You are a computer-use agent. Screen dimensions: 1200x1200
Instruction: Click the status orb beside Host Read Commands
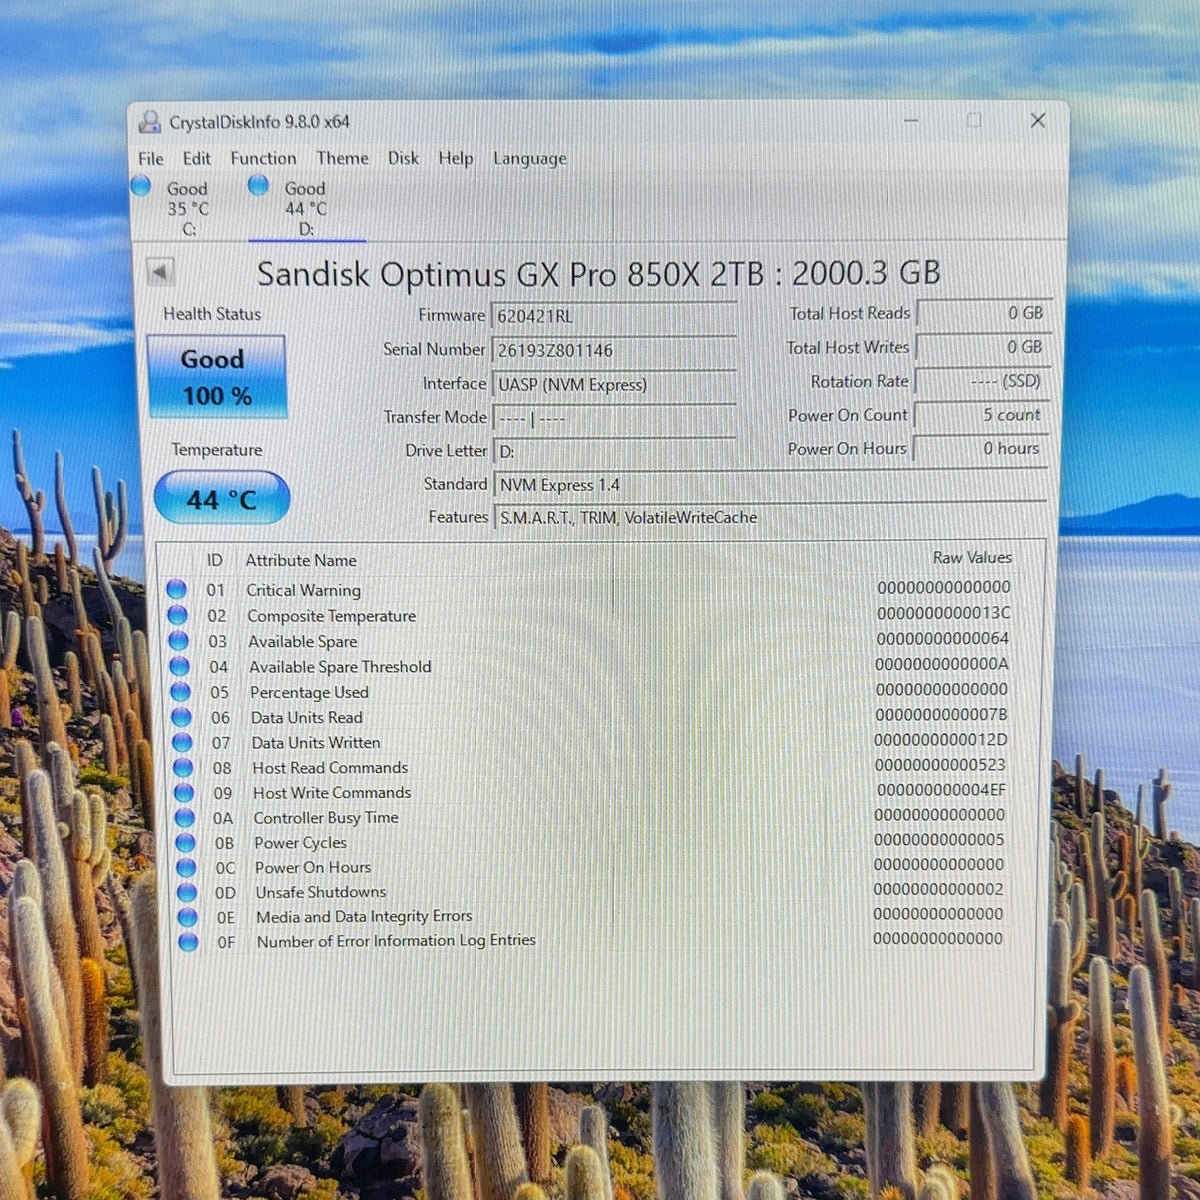pyautogui.click(x=183, y=767)
